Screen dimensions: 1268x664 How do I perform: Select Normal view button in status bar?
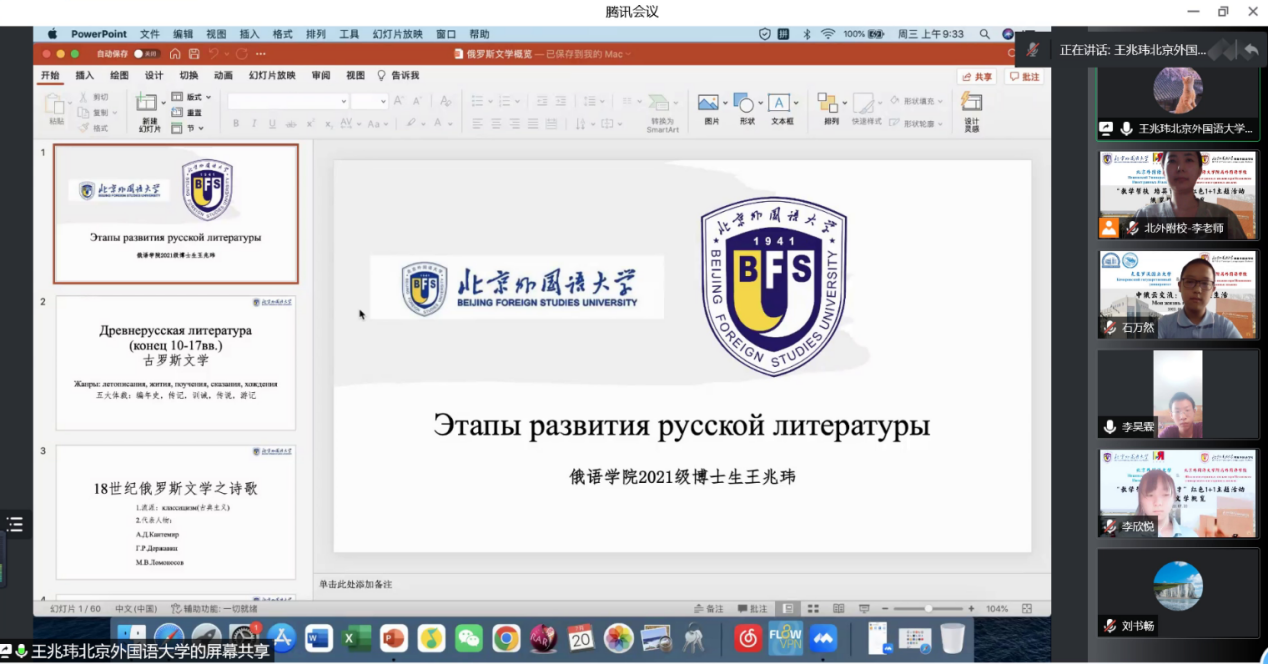788,609
